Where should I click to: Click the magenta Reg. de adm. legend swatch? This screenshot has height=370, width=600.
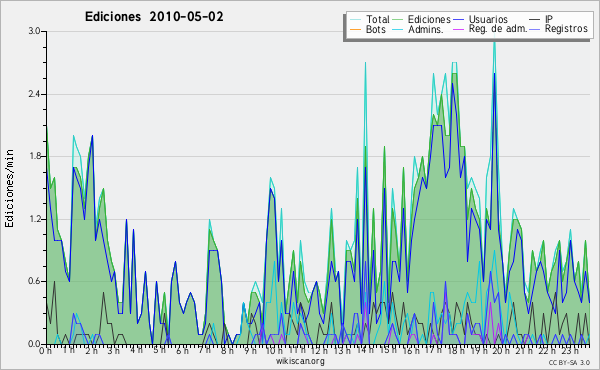(x=459, y=29)
